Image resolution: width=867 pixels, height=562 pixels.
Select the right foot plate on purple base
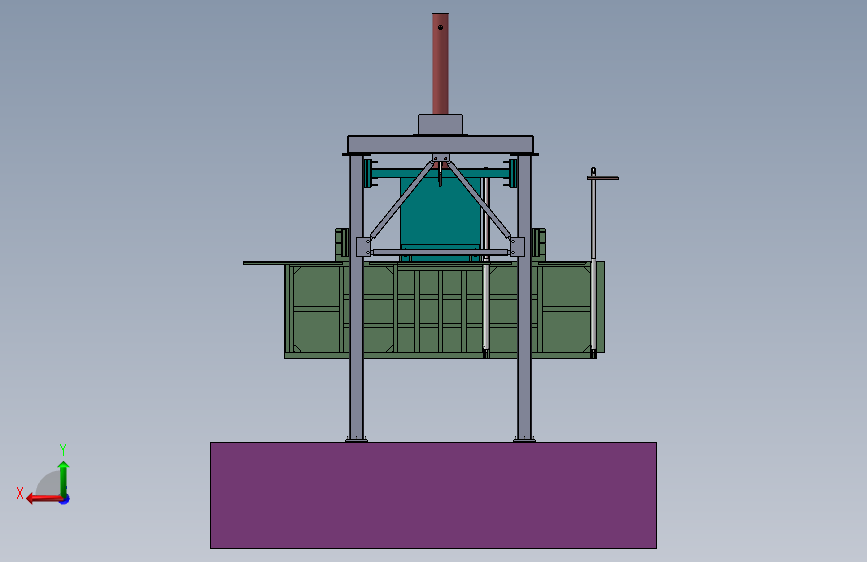coord(524,440)
